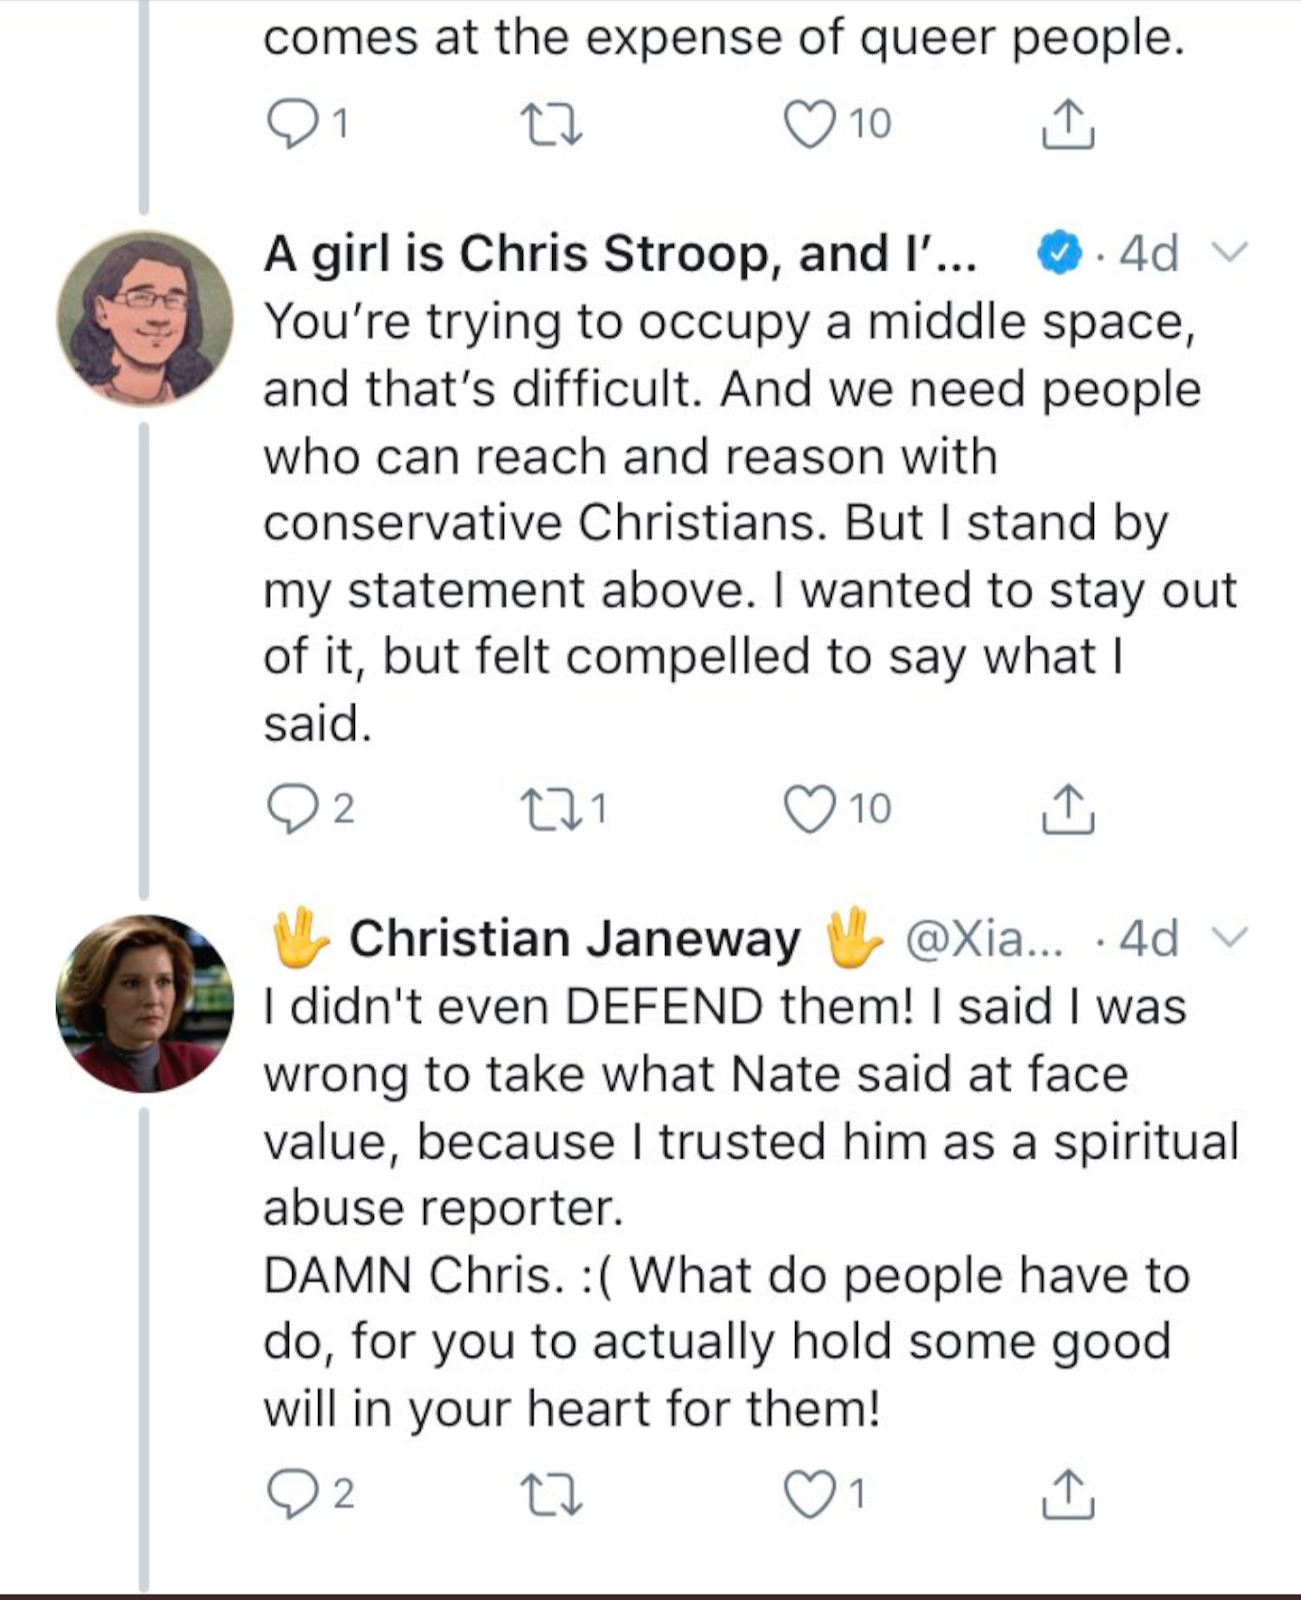1301x1600 pixels.
Task: Open Chris Stroop's cartoon profile picture
Action: 145,319
